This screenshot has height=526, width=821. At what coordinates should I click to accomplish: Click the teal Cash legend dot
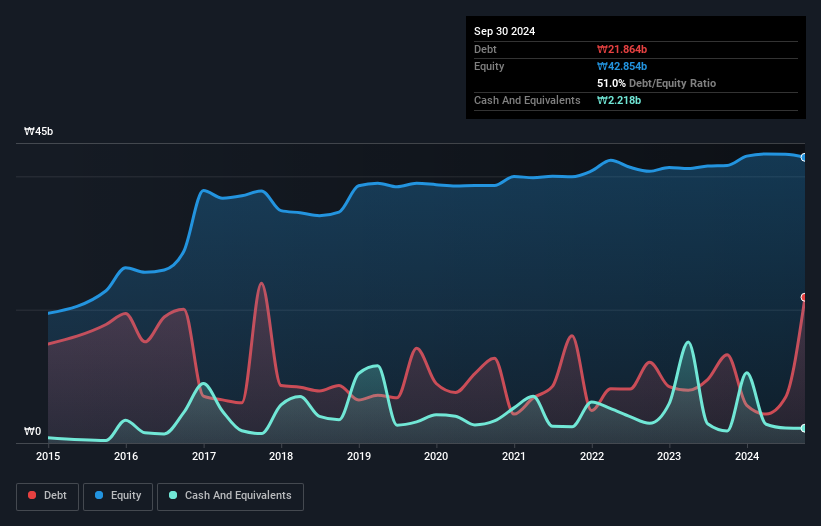pos(173,495)
